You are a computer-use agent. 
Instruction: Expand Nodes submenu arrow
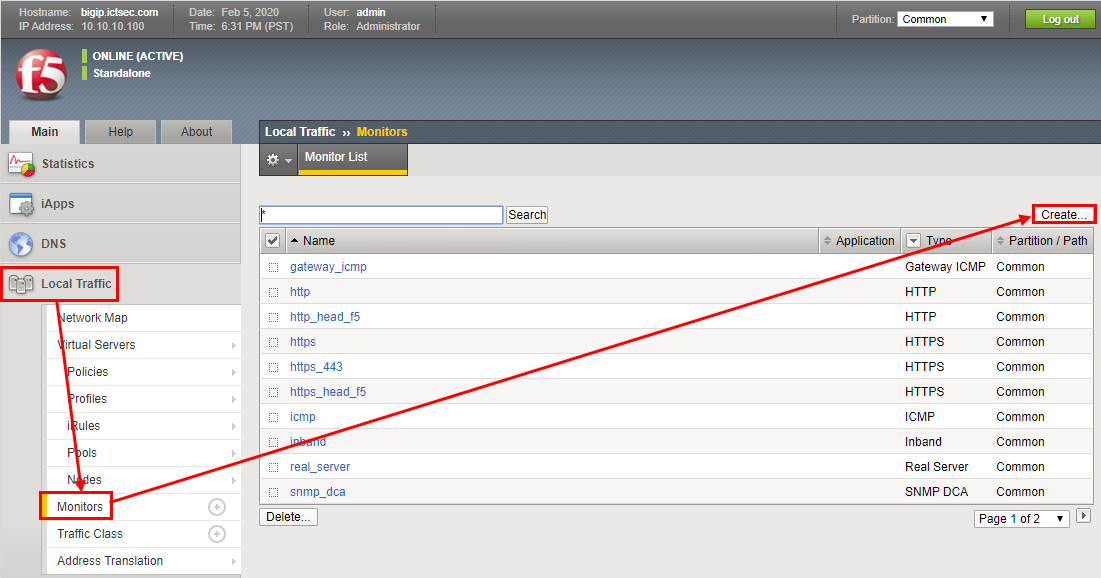coord(233,480)
